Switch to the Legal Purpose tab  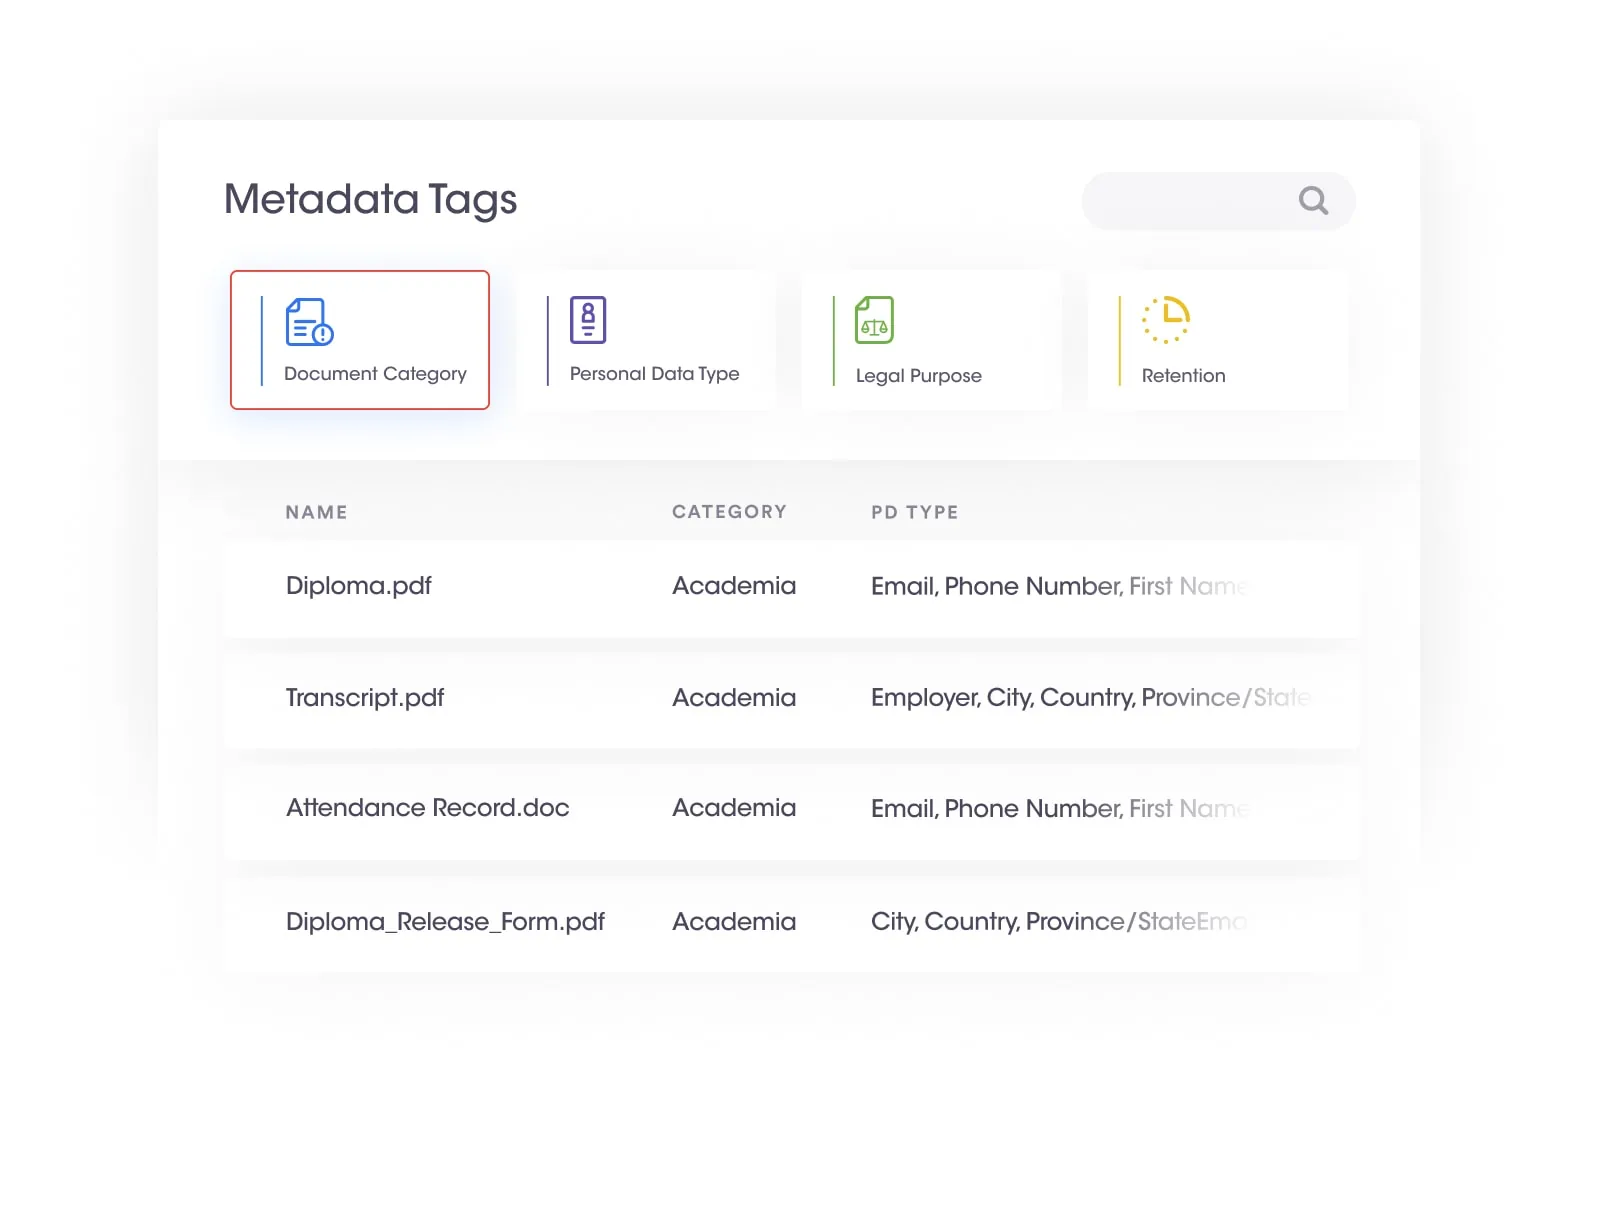tap(930, 340)
